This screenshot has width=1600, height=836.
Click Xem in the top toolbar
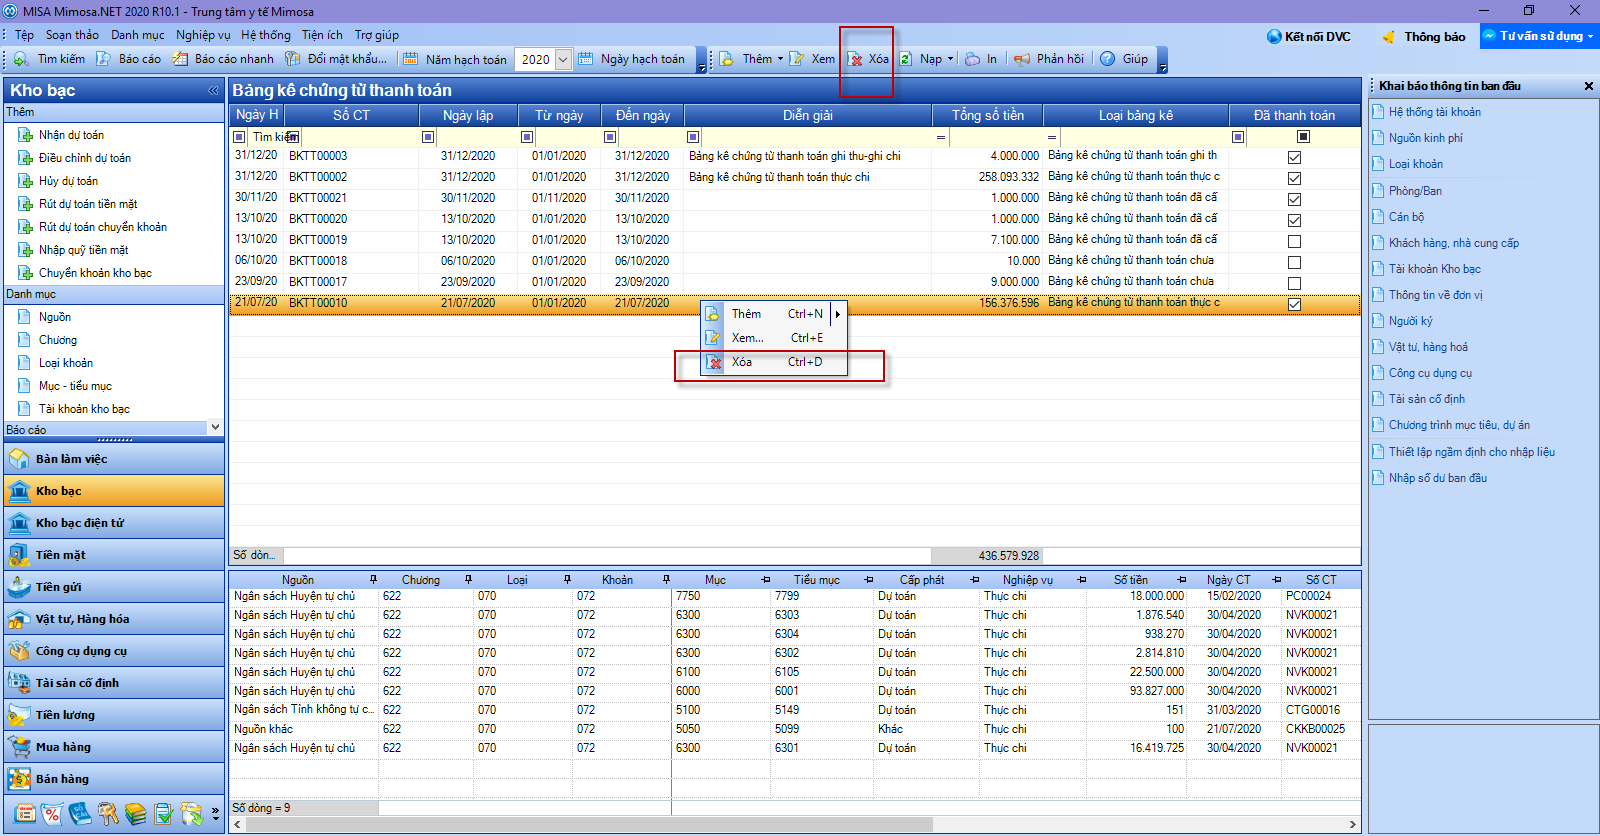812,59
